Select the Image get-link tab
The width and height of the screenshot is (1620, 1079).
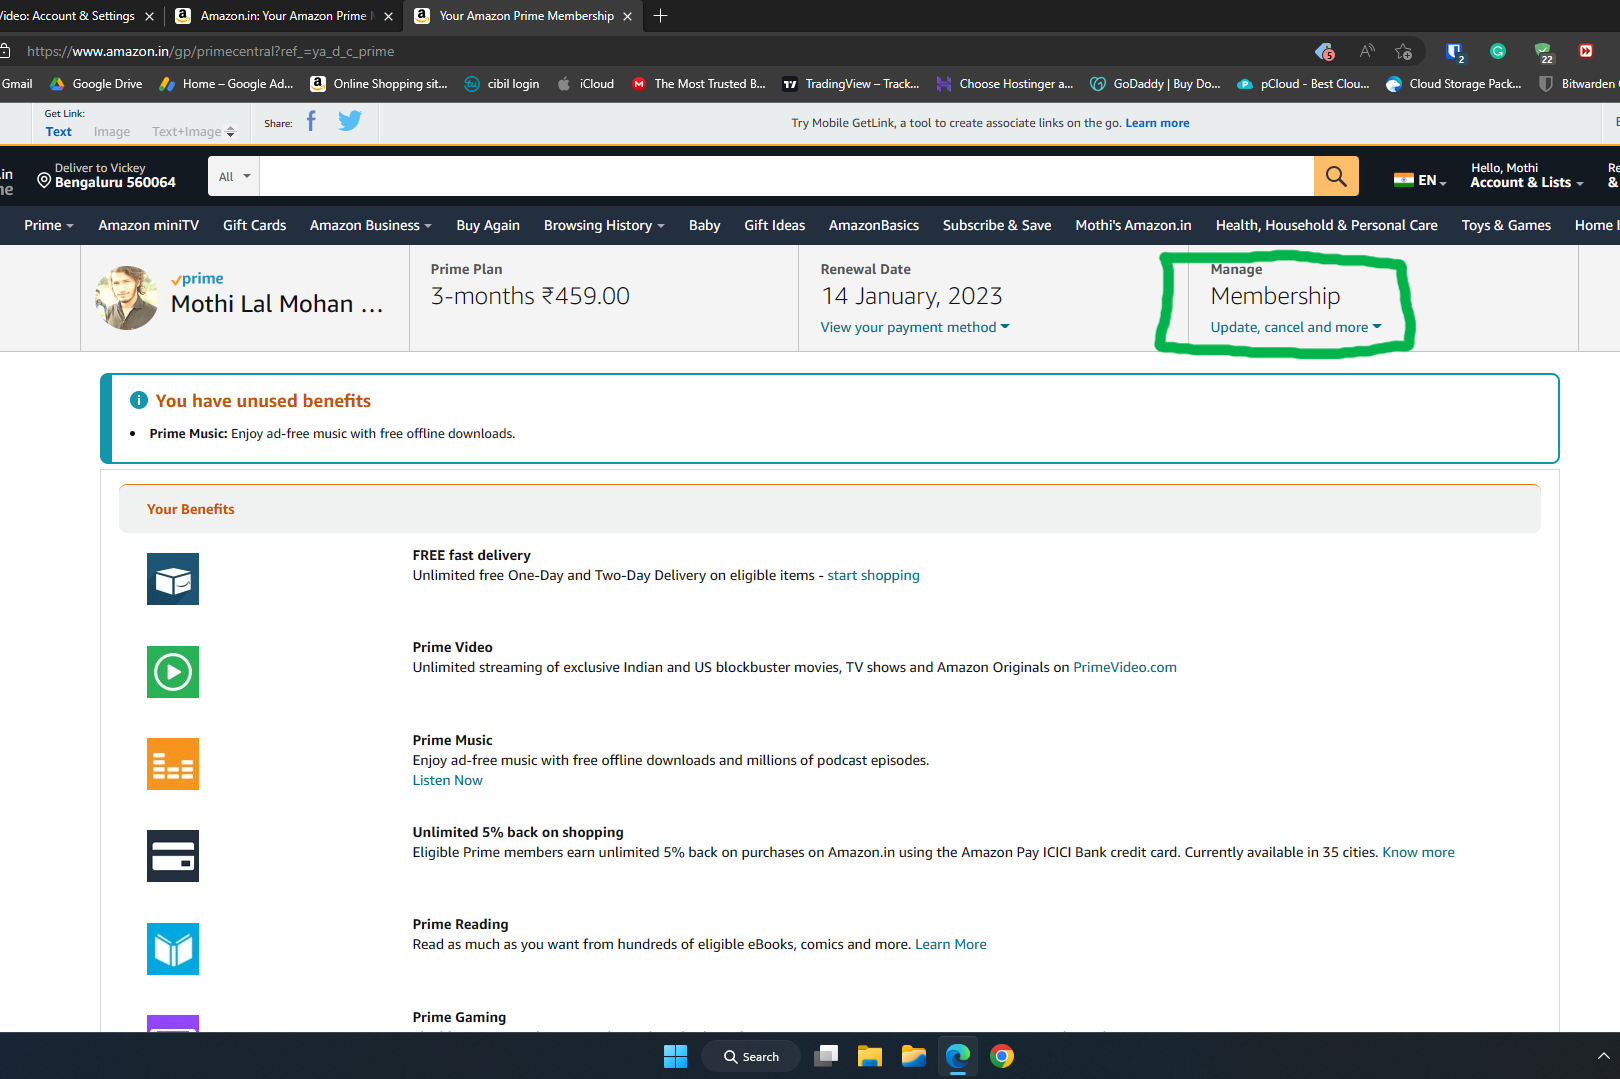point(112,131)
